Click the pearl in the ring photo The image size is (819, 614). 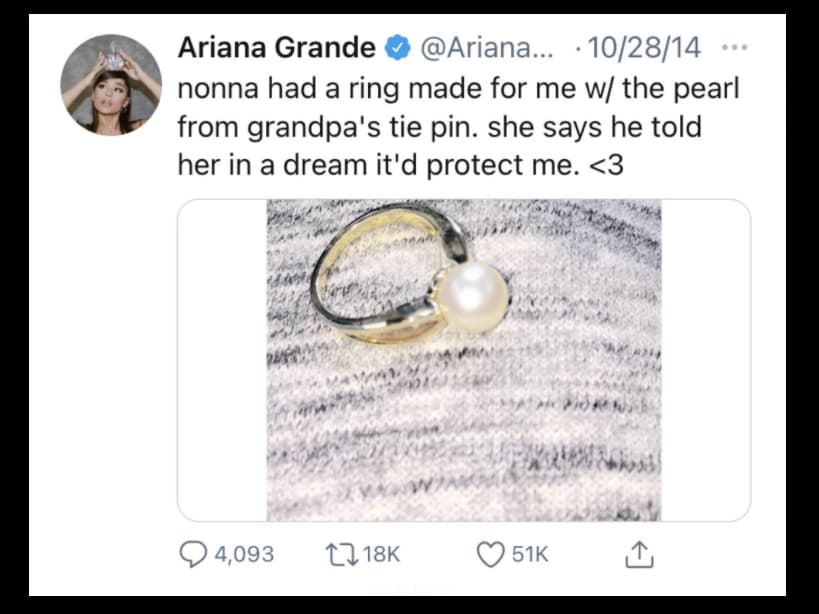tap(473, 296)
